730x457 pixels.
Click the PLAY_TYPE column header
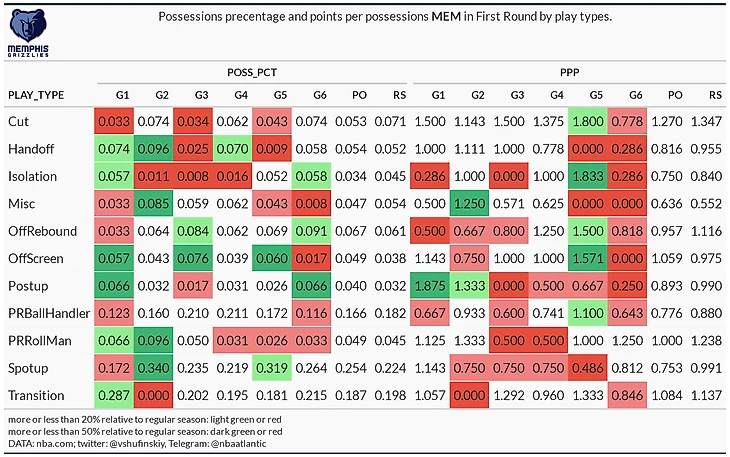click(x=36, y=95)
